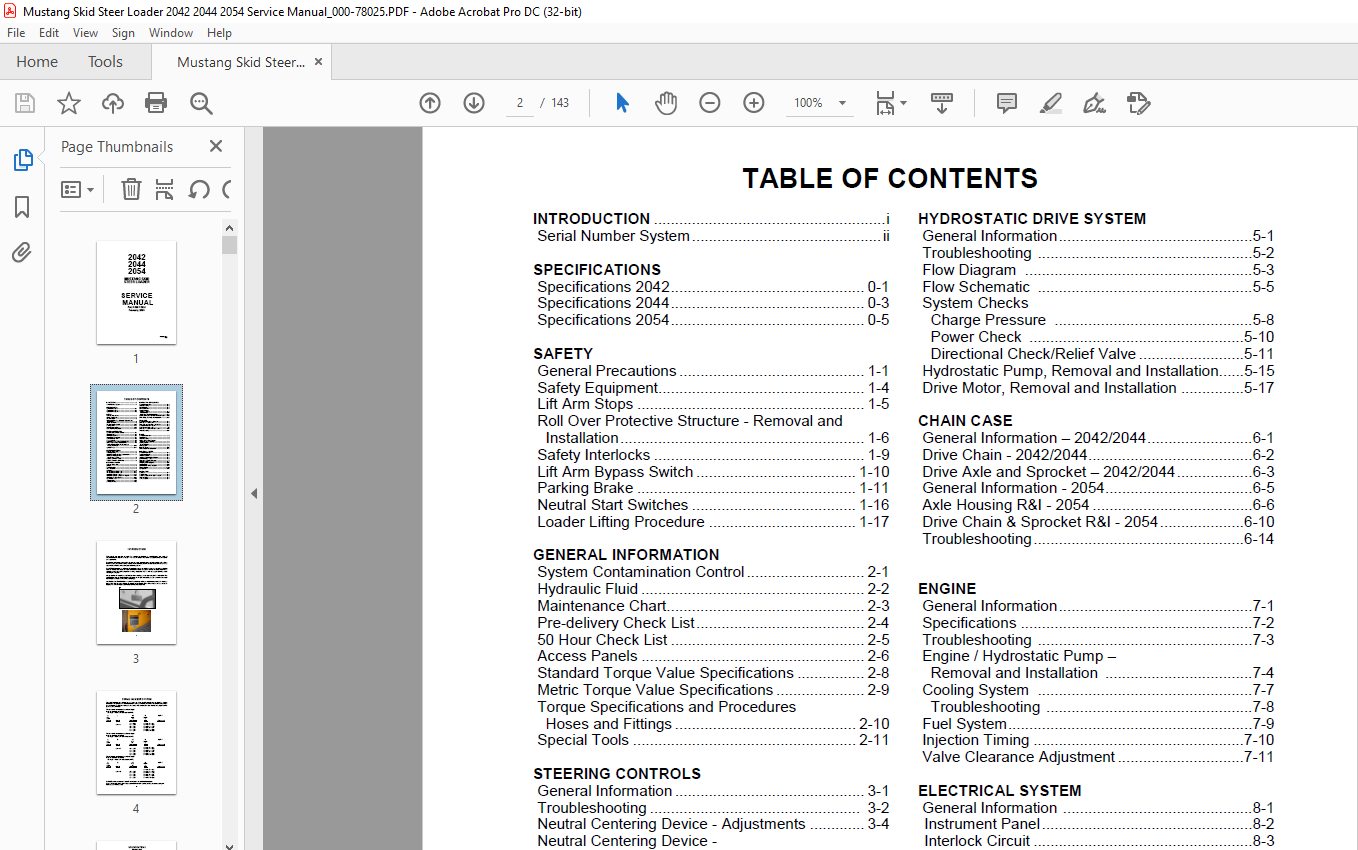
Task: Click thumbnails panel scroll up arrow
Action: pyautogui.click(x=230, y=227)
